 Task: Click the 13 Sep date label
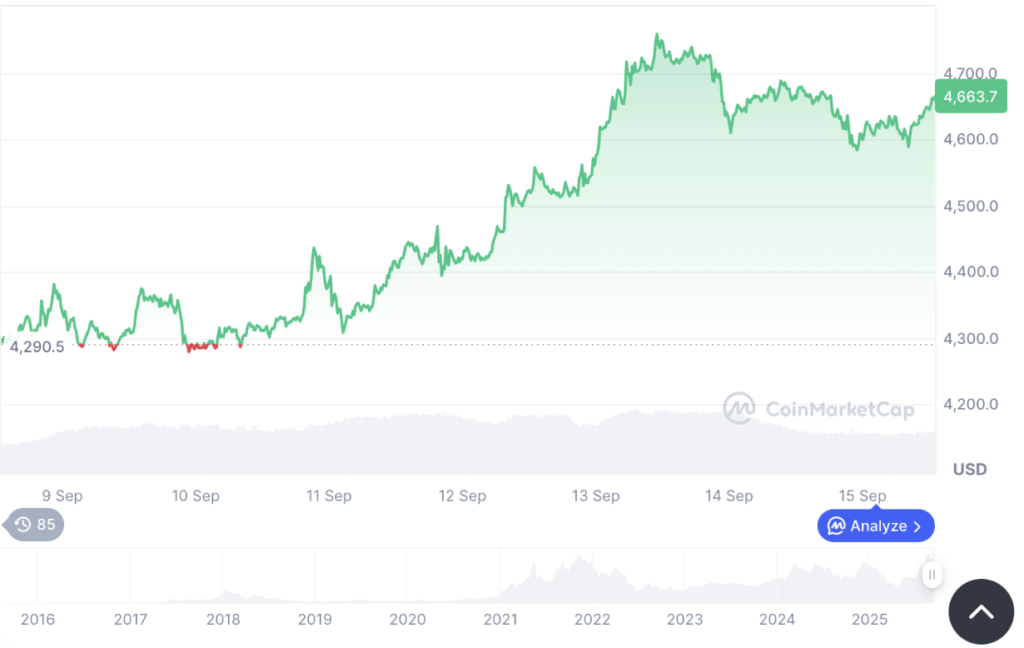[x=595, y=496]
